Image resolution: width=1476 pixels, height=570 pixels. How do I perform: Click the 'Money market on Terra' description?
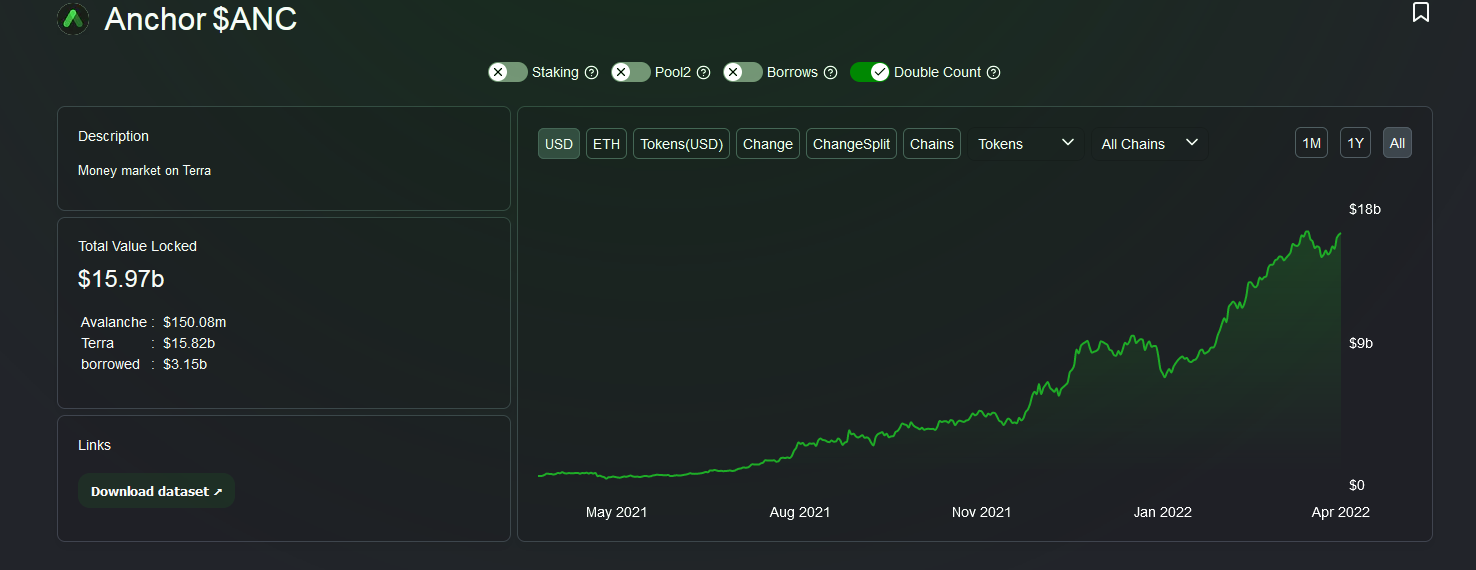[144, 171]
